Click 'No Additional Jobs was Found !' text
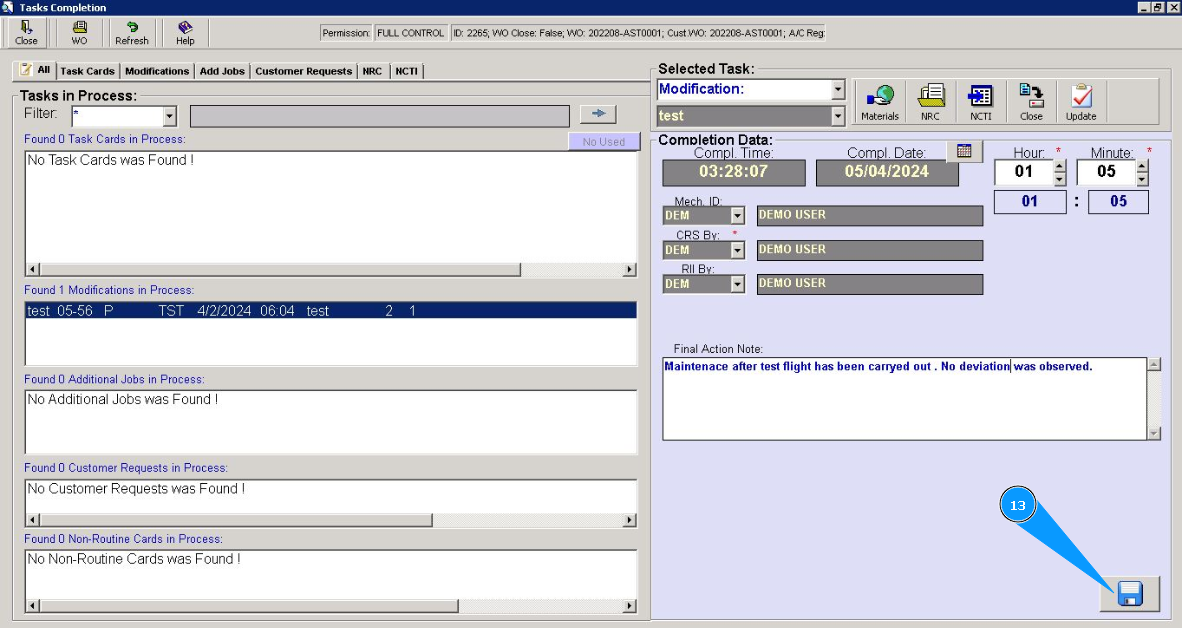This screenshot has height=629, width=1182. click(123, 400)
